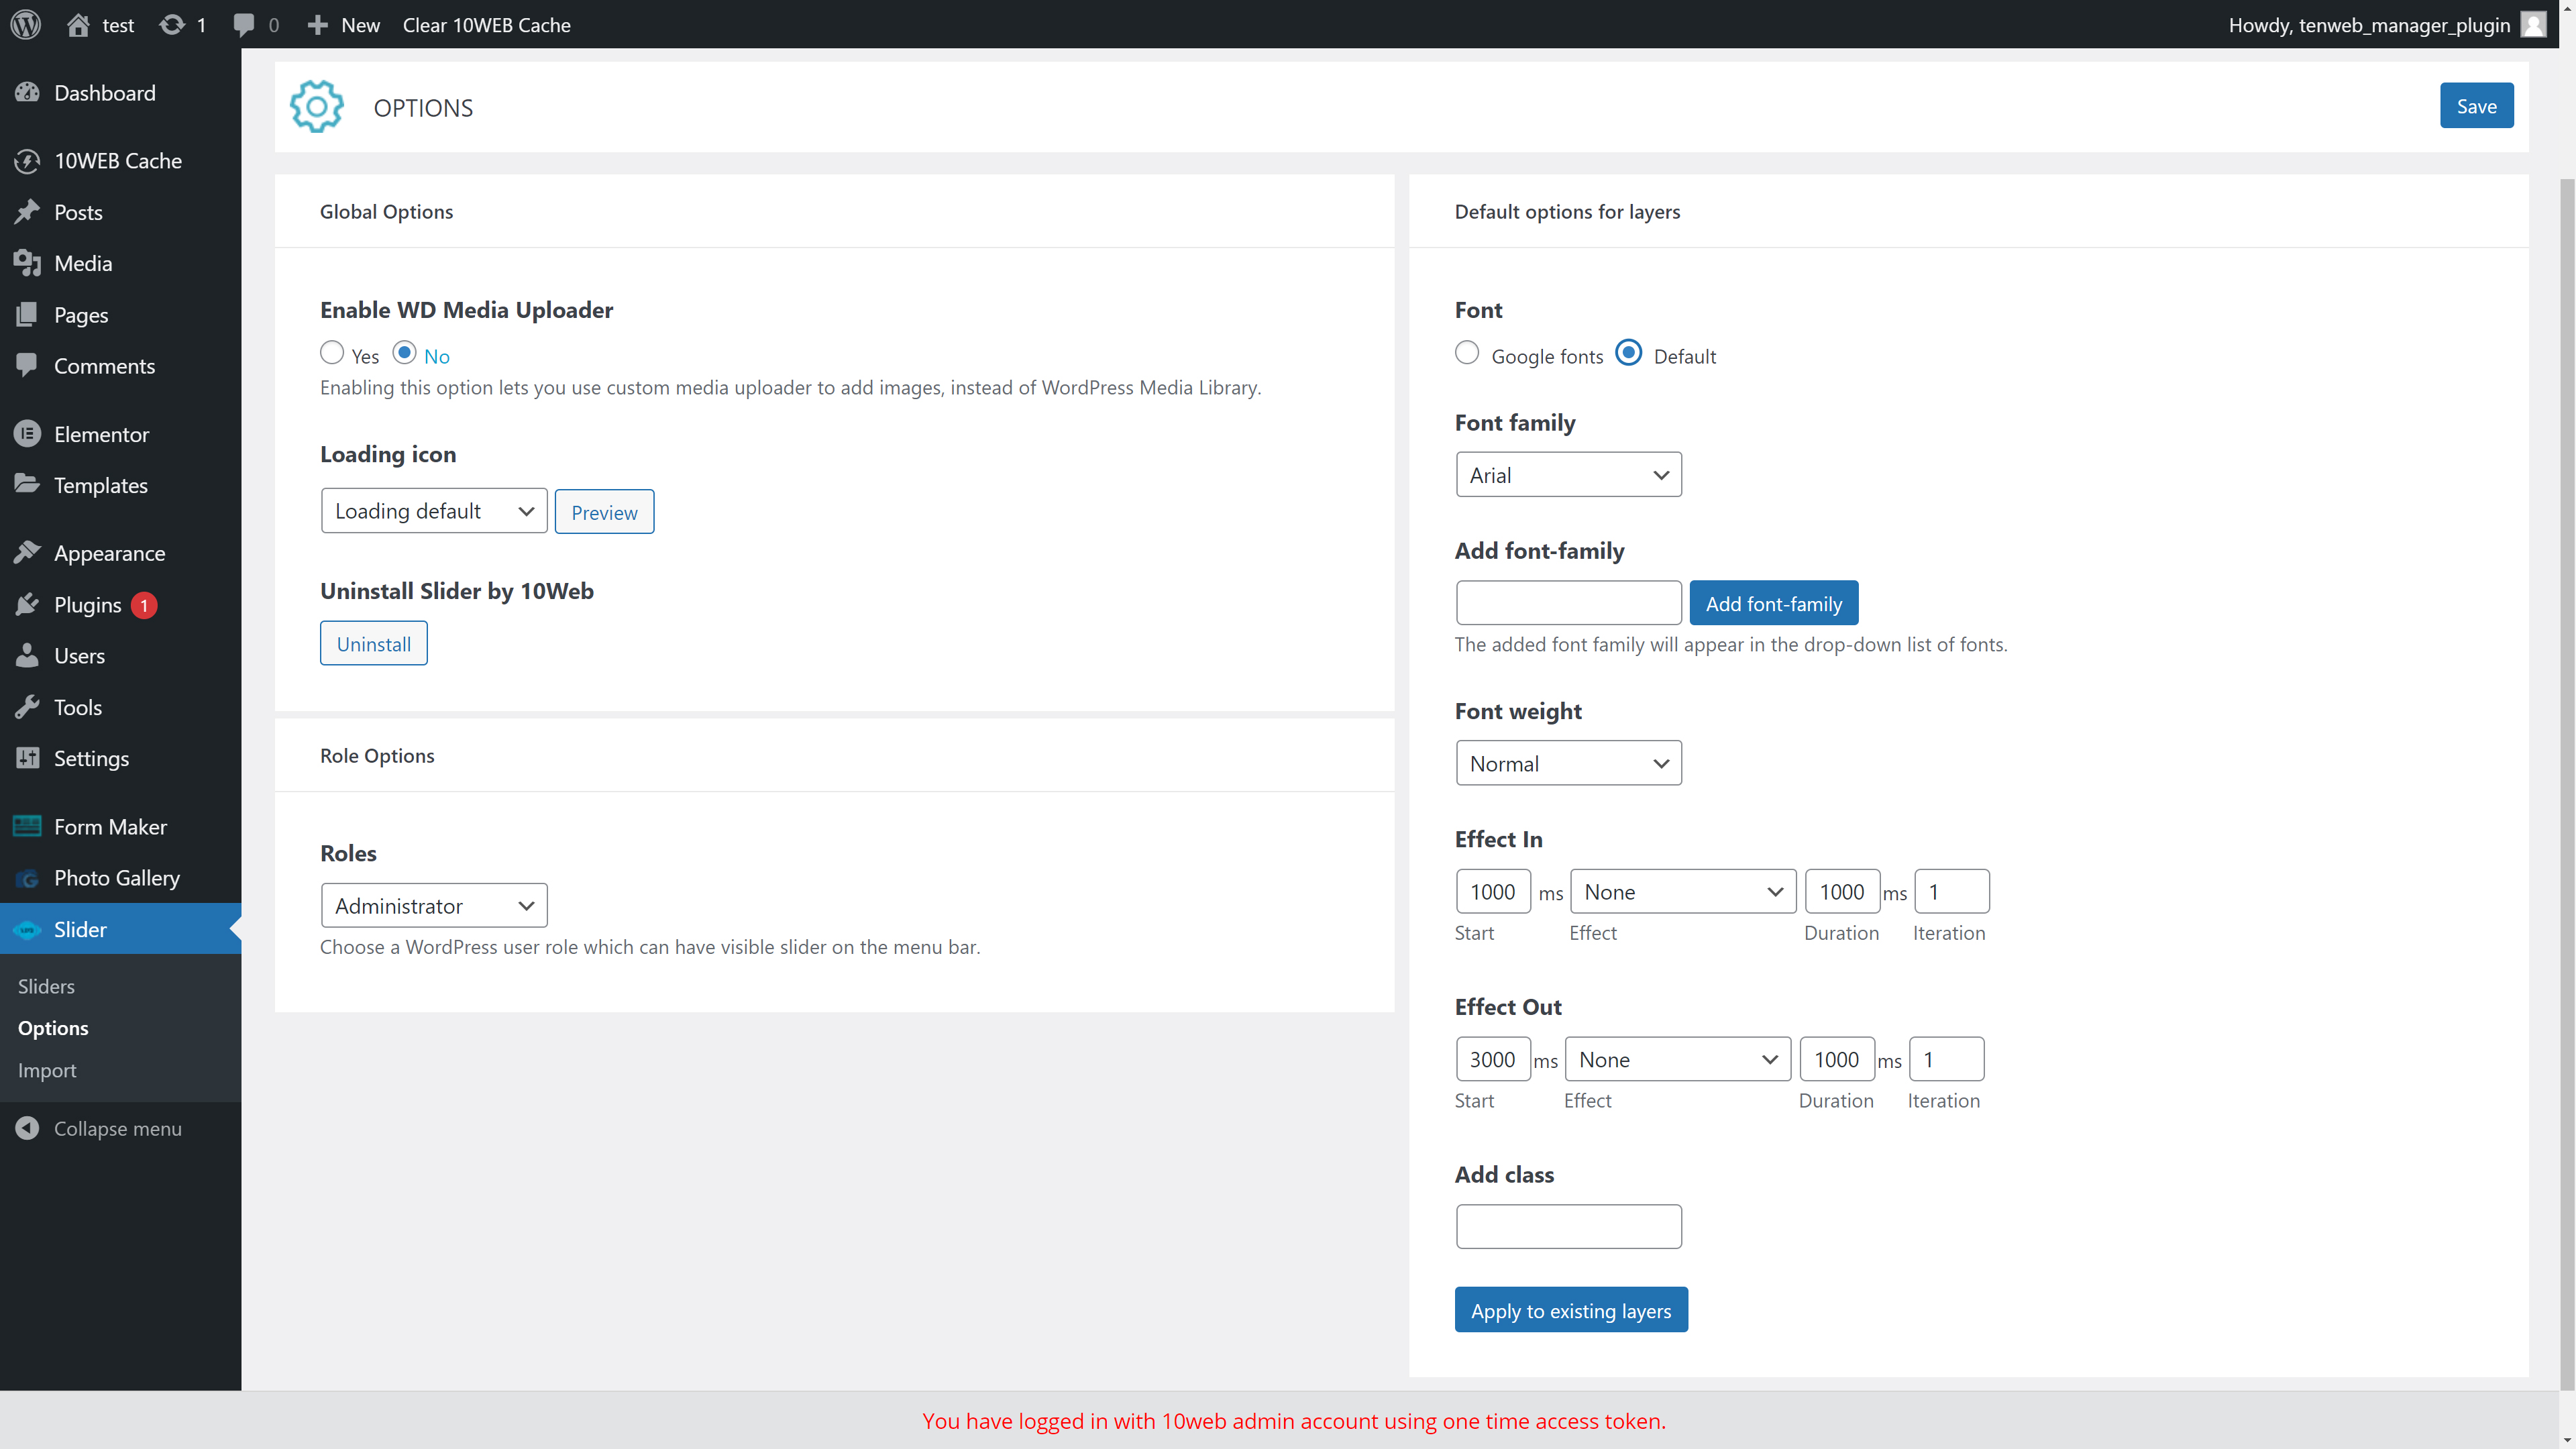Screen dimensions: 2576x1449
Task: Click the Save button
Action: pos(2476,106)
